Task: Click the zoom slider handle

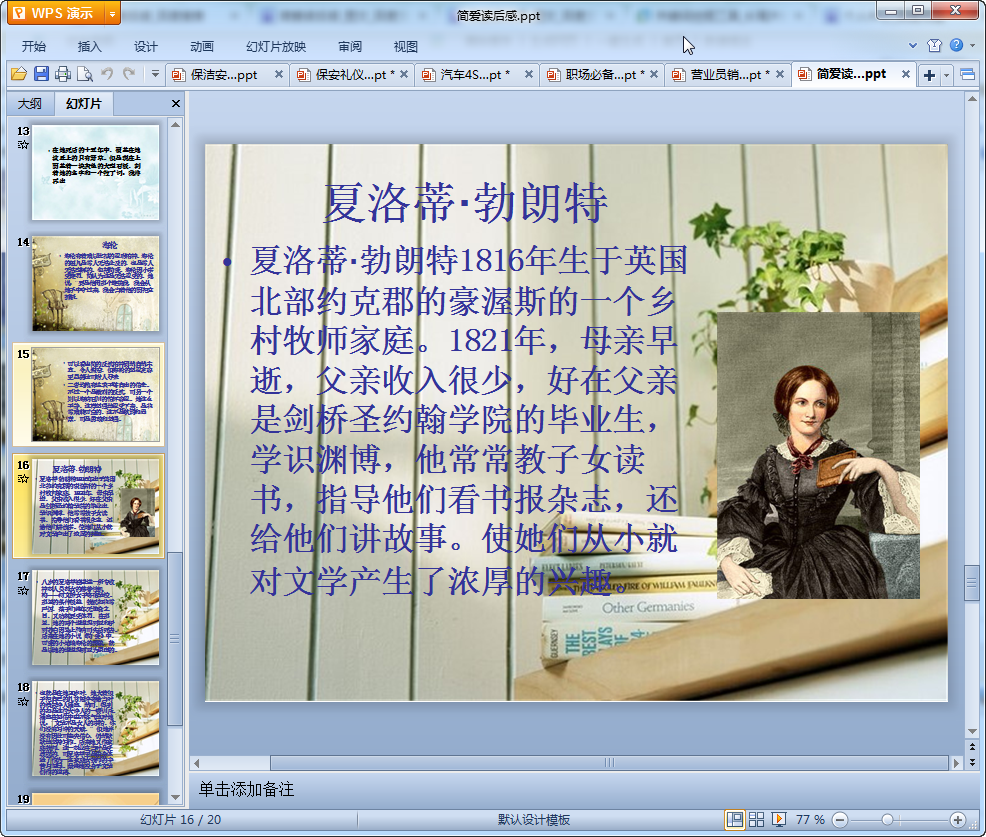Action: tap(887, 820)
